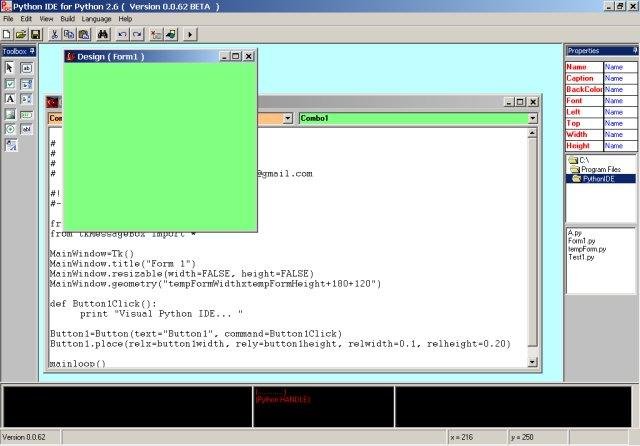640x446 pixels.
Task: Select A.py in the file list
Action: point(575,233)
